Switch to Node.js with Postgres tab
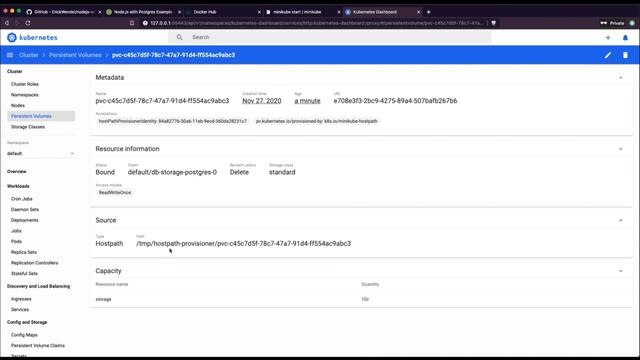640x360 pixels. point(143,12)
